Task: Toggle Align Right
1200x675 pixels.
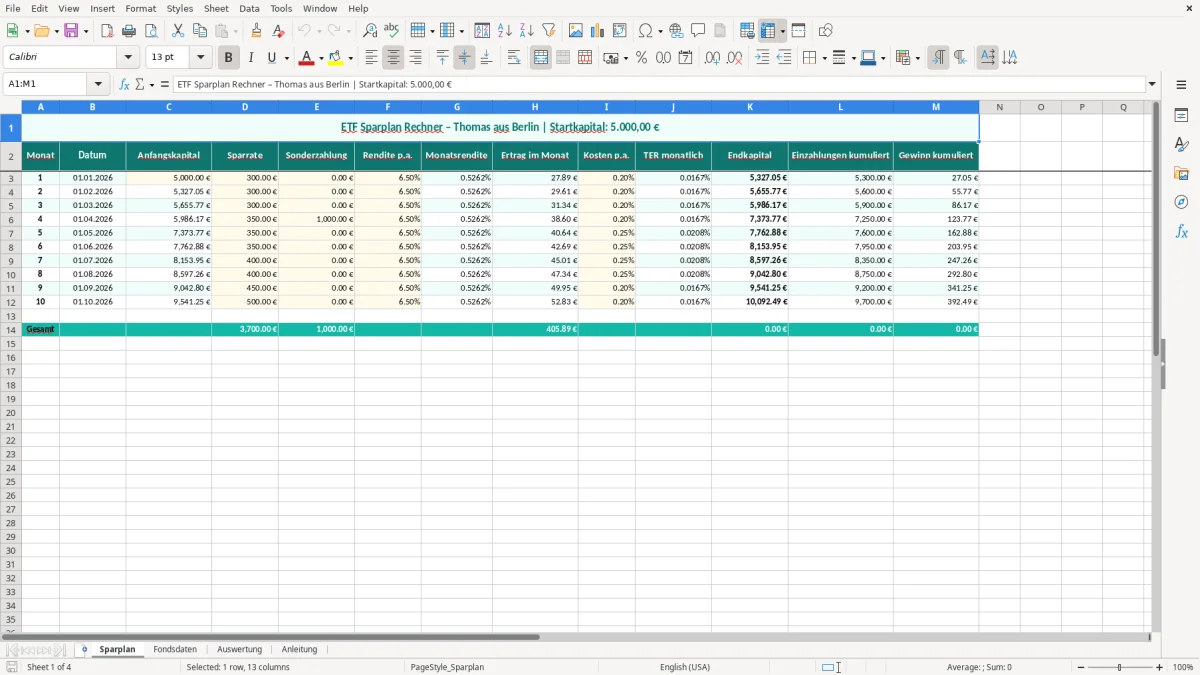Action: (x=416, y=58)
